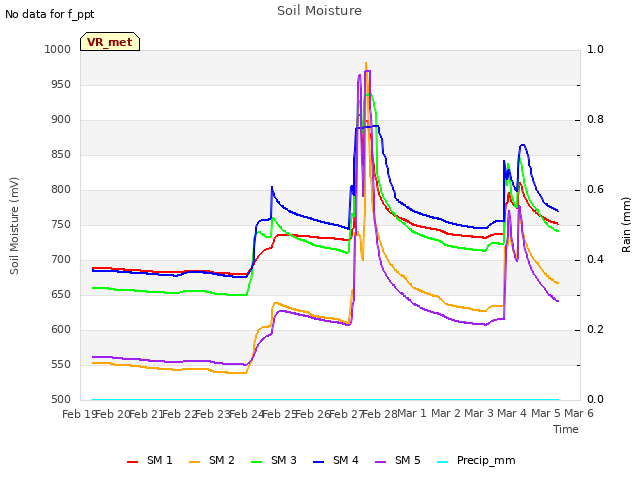
Task: Click the blue SM 4 spike on Feb 25
Action: [272, 187]
